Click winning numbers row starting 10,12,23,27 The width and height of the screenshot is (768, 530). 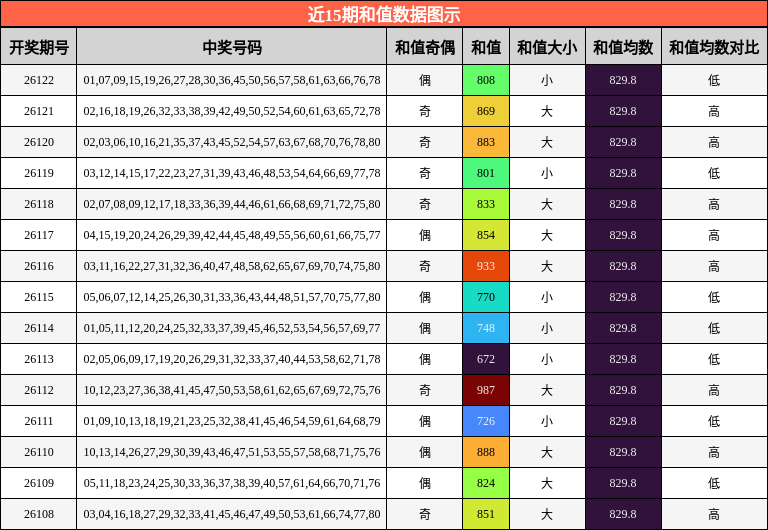coord(232,390)
